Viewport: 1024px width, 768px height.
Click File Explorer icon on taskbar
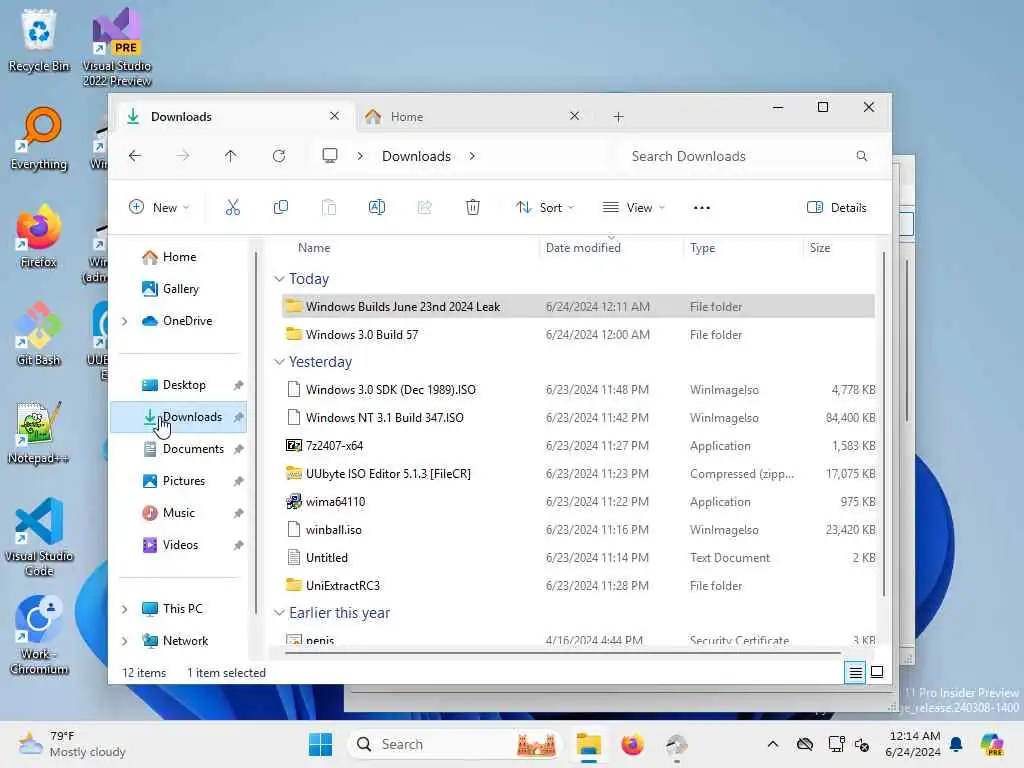[x=588, y=744]
